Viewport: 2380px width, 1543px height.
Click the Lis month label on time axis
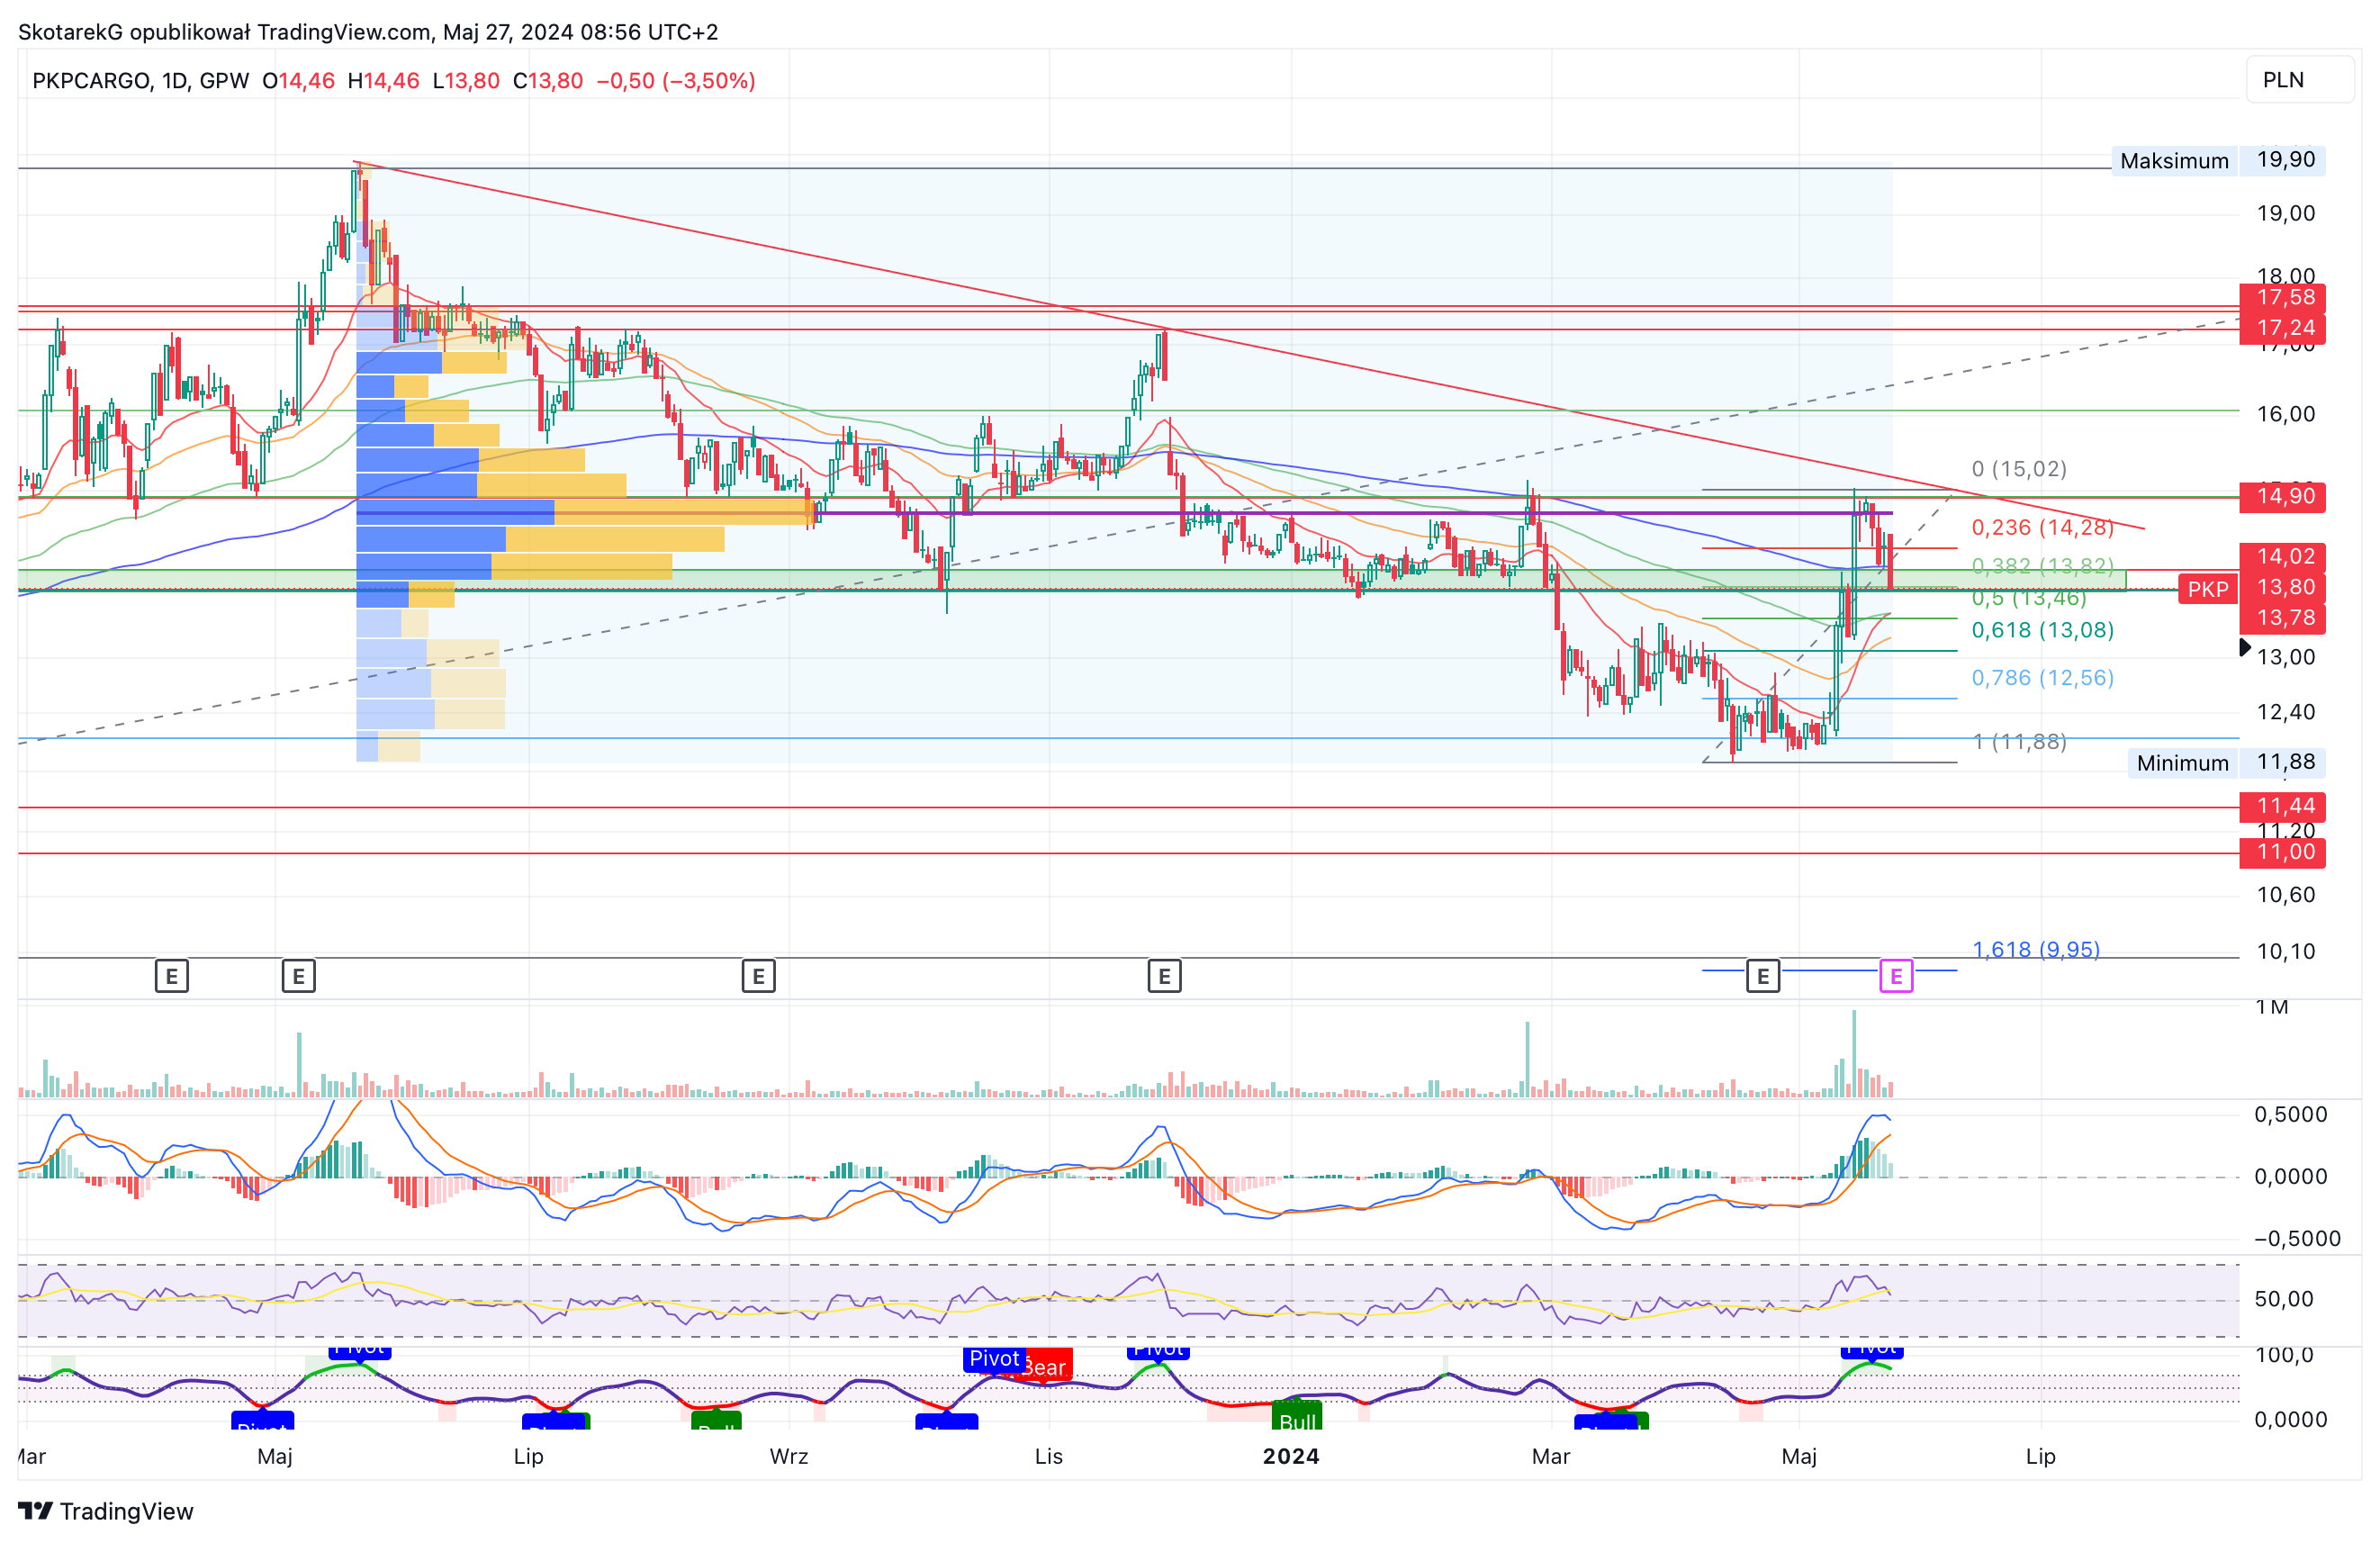[1049, 1456]
